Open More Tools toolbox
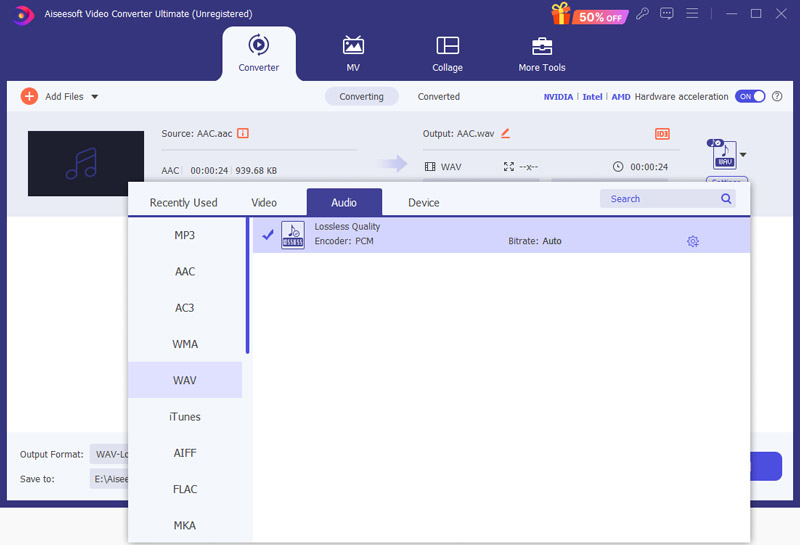The image size is (800, 545). pyautogui.click(x=541, y=46)
